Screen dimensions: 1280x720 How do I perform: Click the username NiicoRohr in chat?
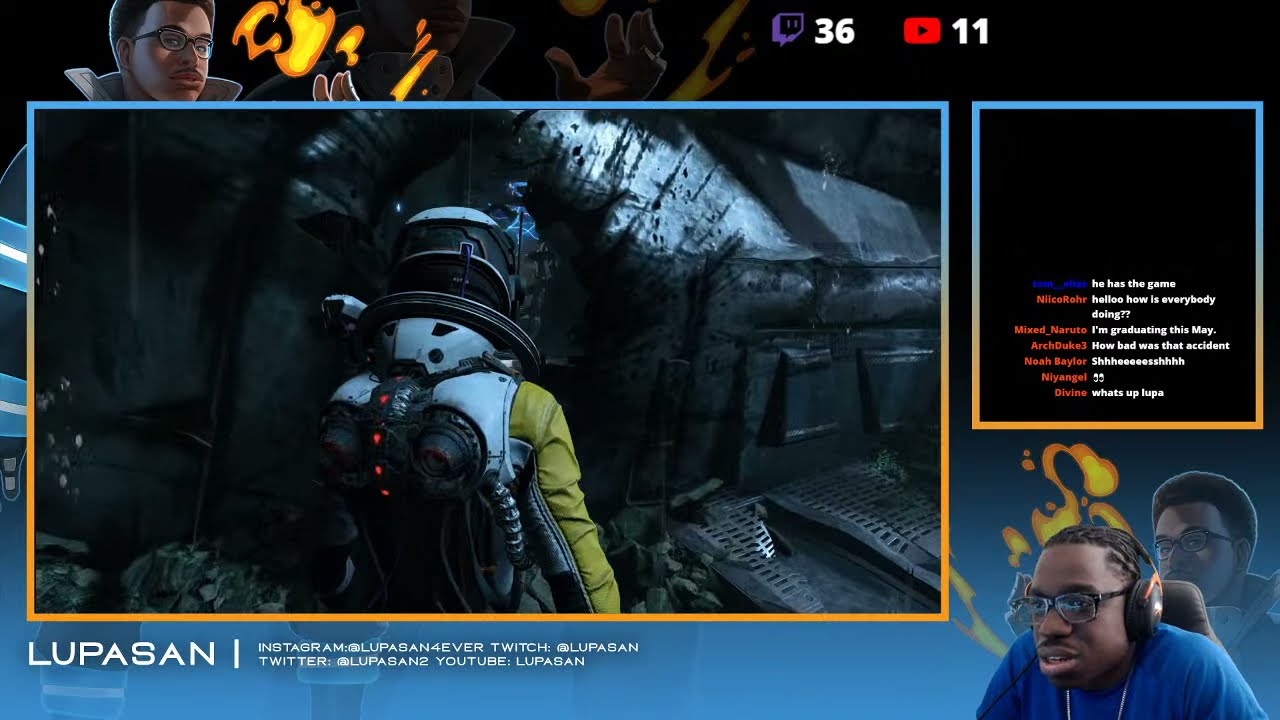(x=1061, y=299)
